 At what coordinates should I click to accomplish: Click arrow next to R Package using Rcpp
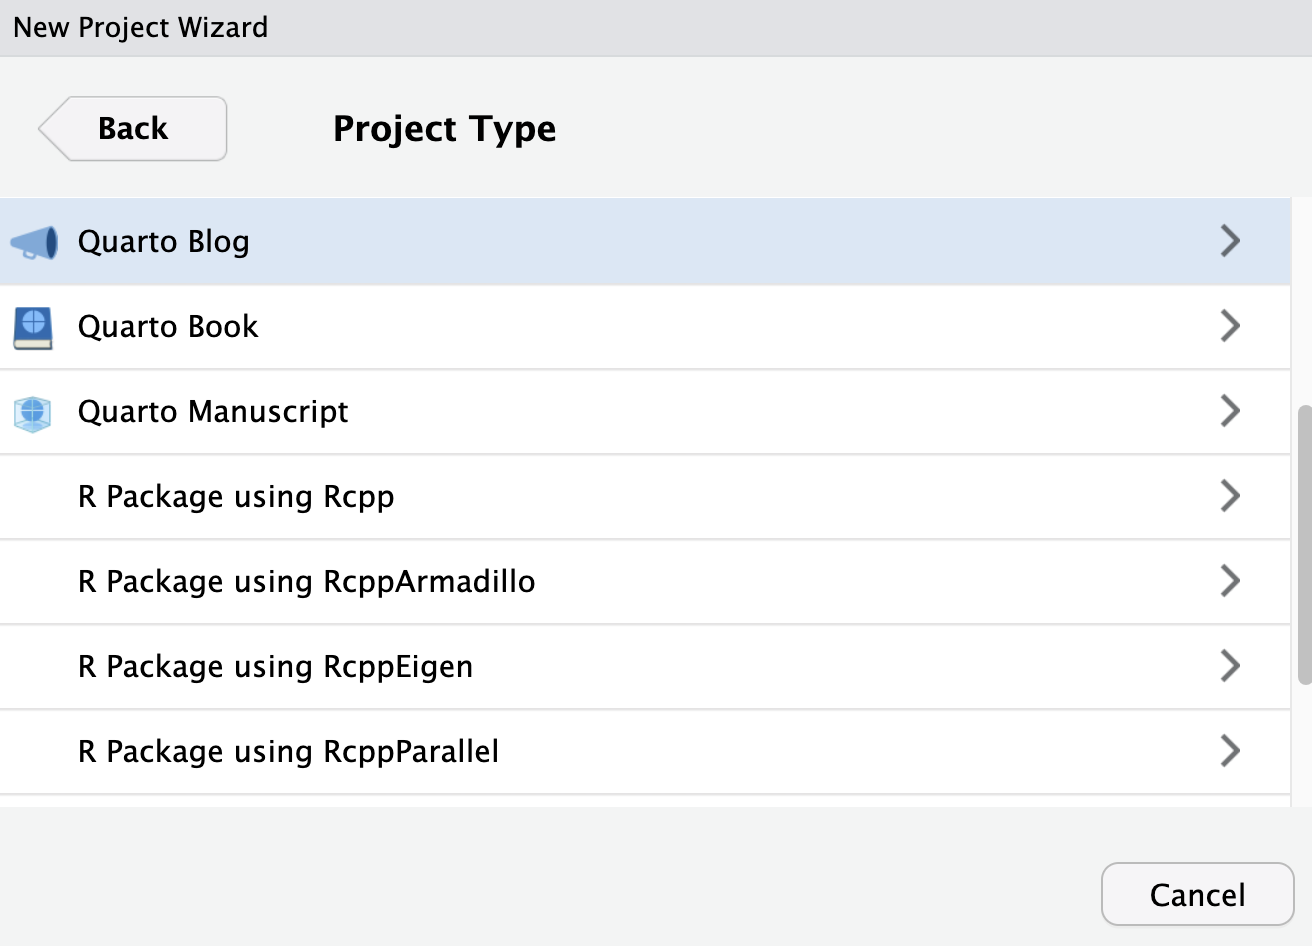click(1230, 496)
